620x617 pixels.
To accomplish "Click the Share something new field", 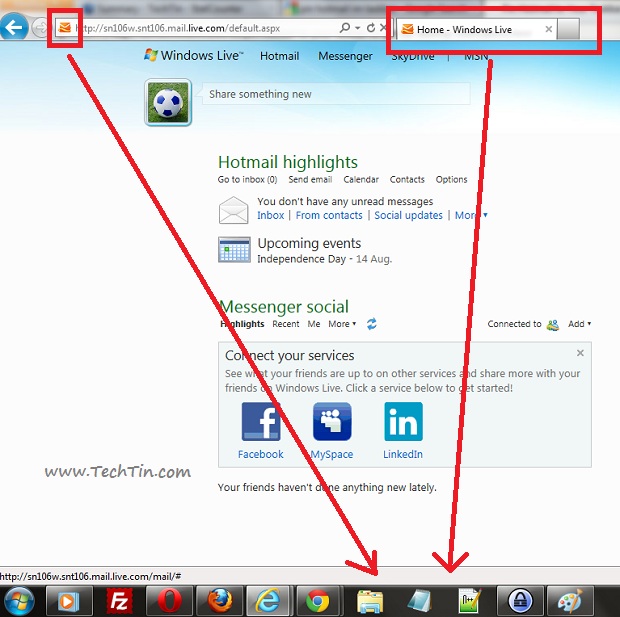I will 336,94.
